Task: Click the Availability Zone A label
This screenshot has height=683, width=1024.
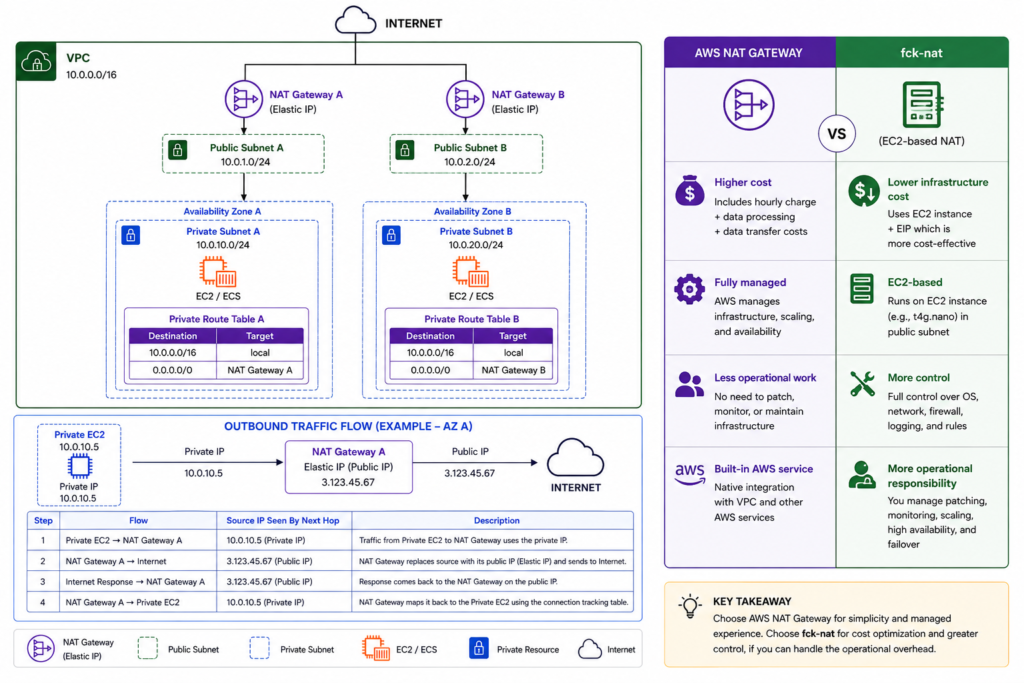Action: click(x=222, y=212)
